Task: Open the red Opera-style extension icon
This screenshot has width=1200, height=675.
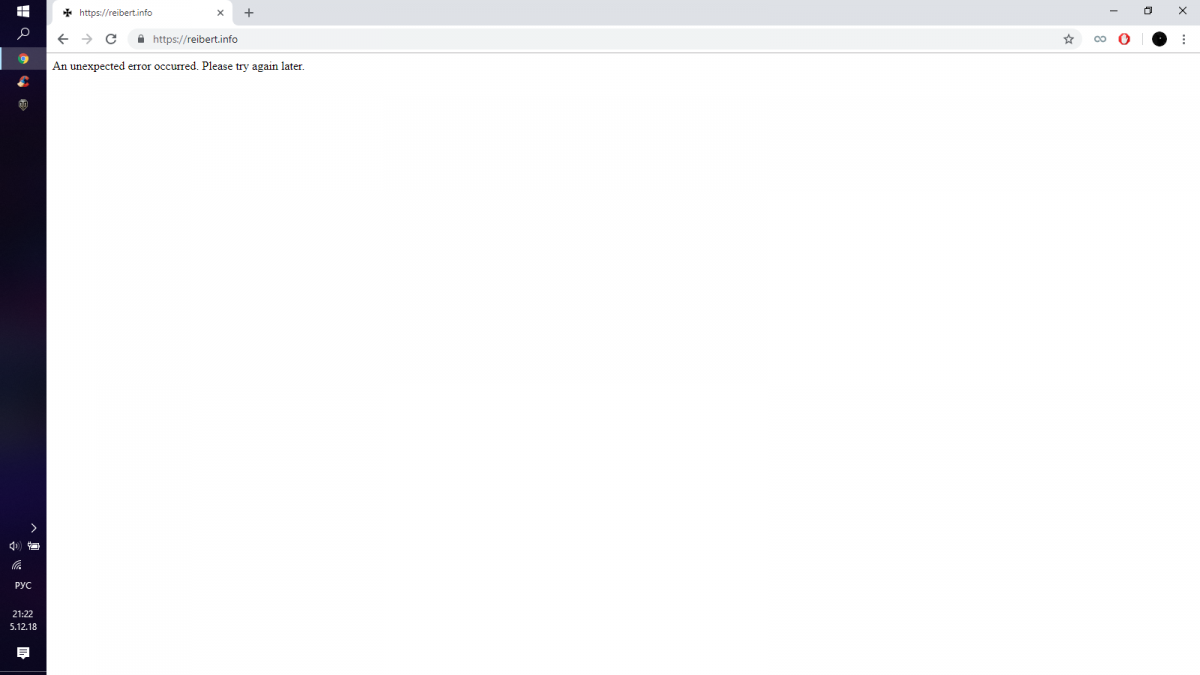Action: click(1124, 39)
